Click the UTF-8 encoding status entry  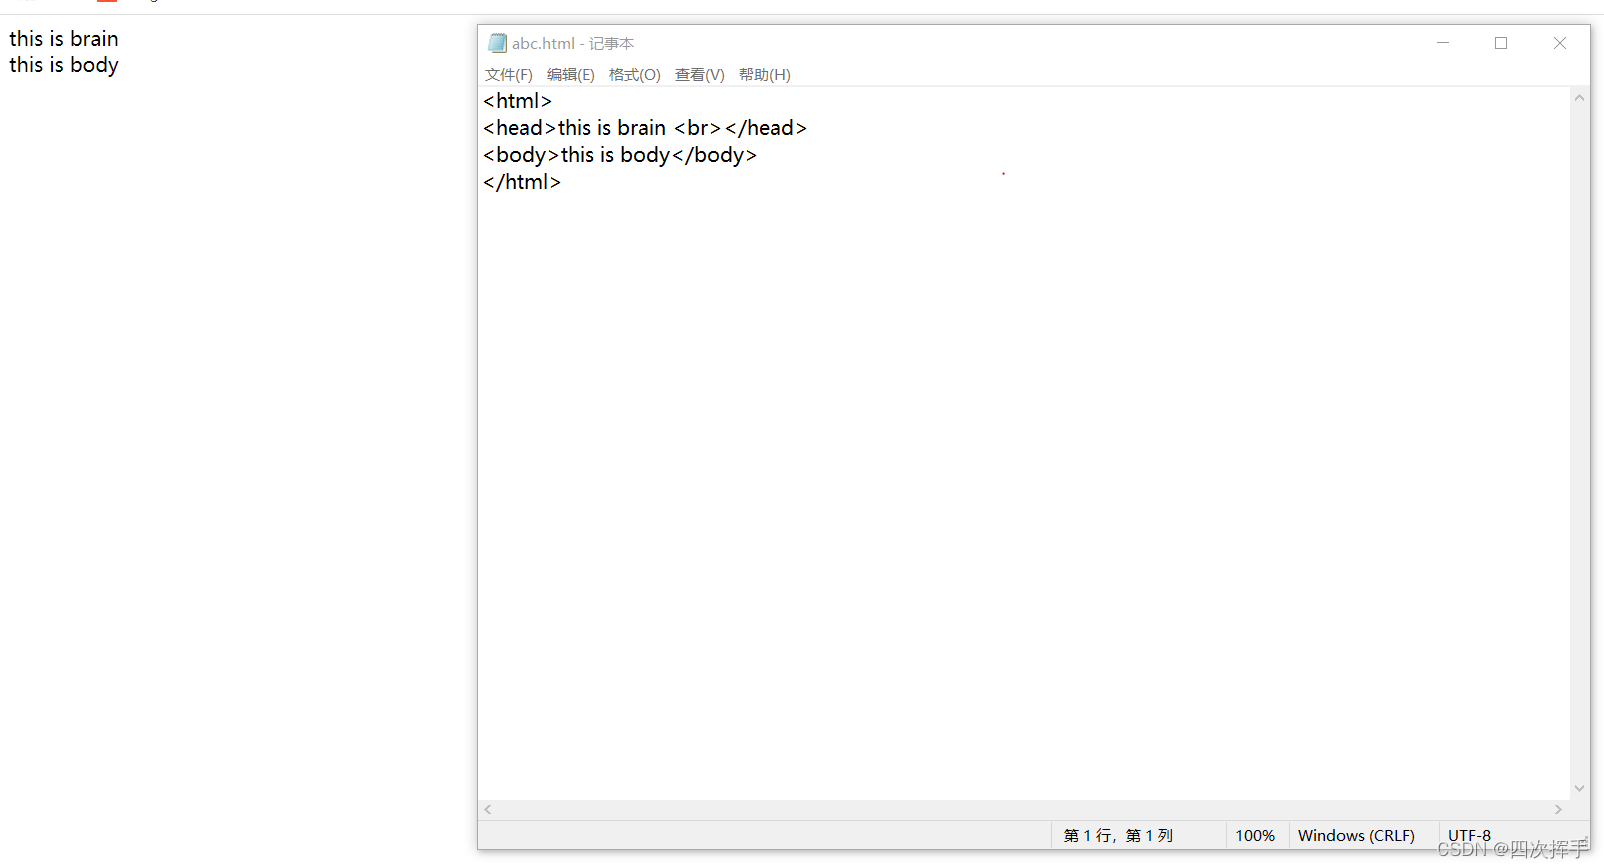[1469, 836]
